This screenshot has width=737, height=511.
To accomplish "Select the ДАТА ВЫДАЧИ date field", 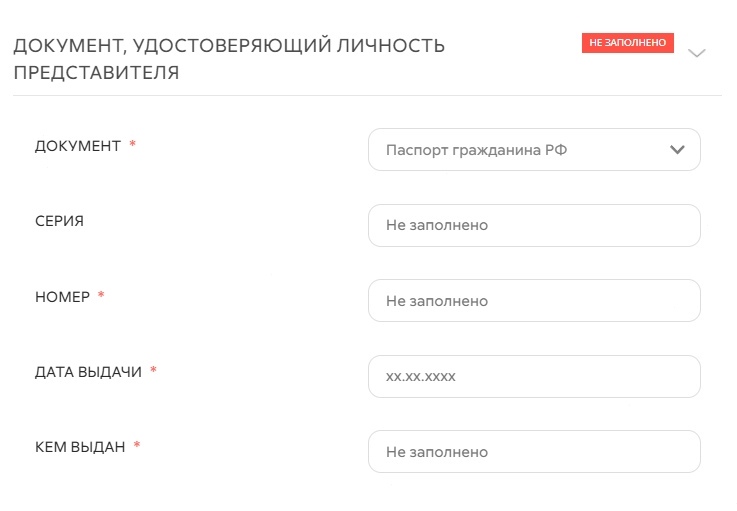I will pyautogui.click(x=534, y=376).
